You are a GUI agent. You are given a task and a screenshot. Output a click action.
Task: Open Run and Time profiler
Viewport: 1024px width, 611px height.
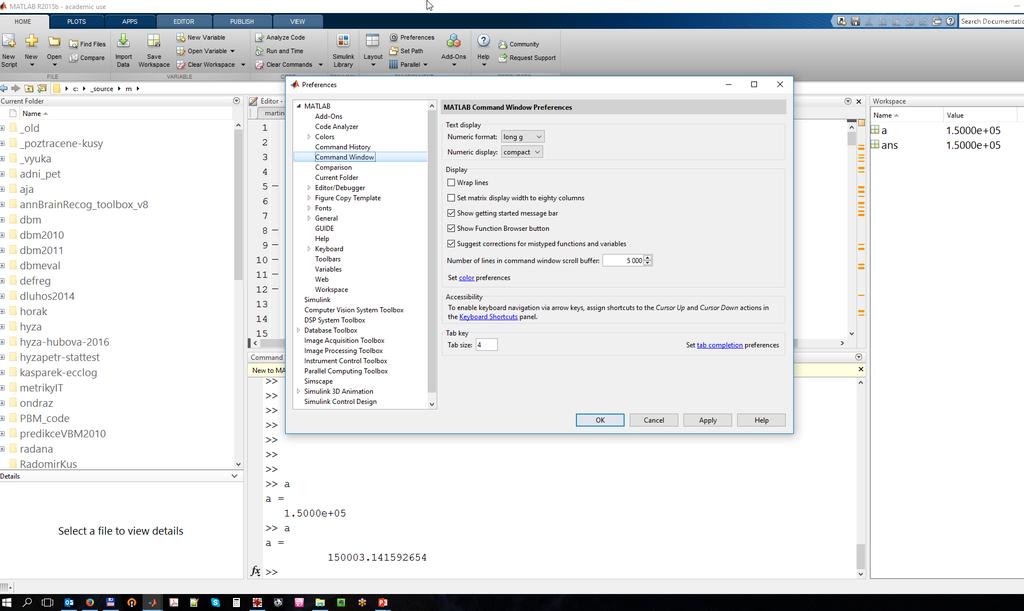279,51
